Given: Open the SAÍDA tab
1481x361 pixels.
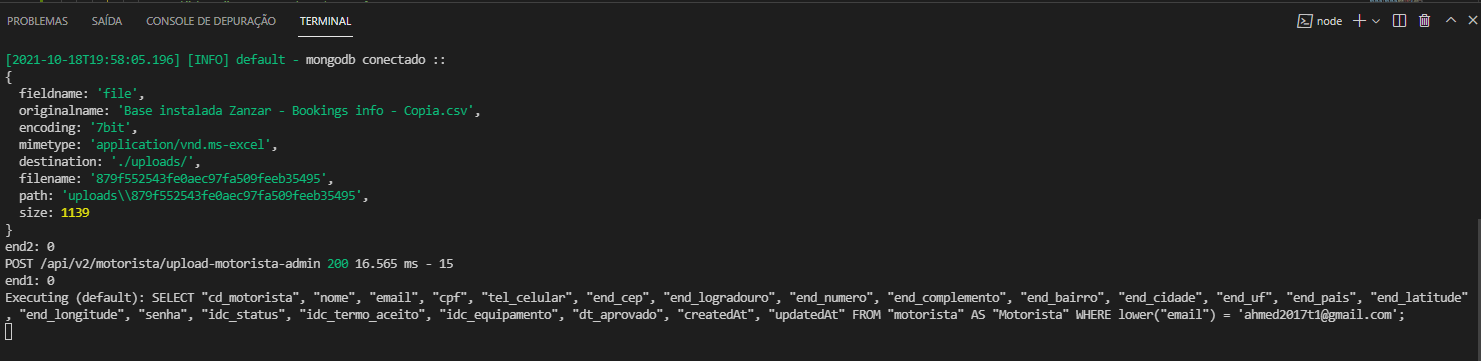Looking at the screenshot, I should [x=107, y=21].
